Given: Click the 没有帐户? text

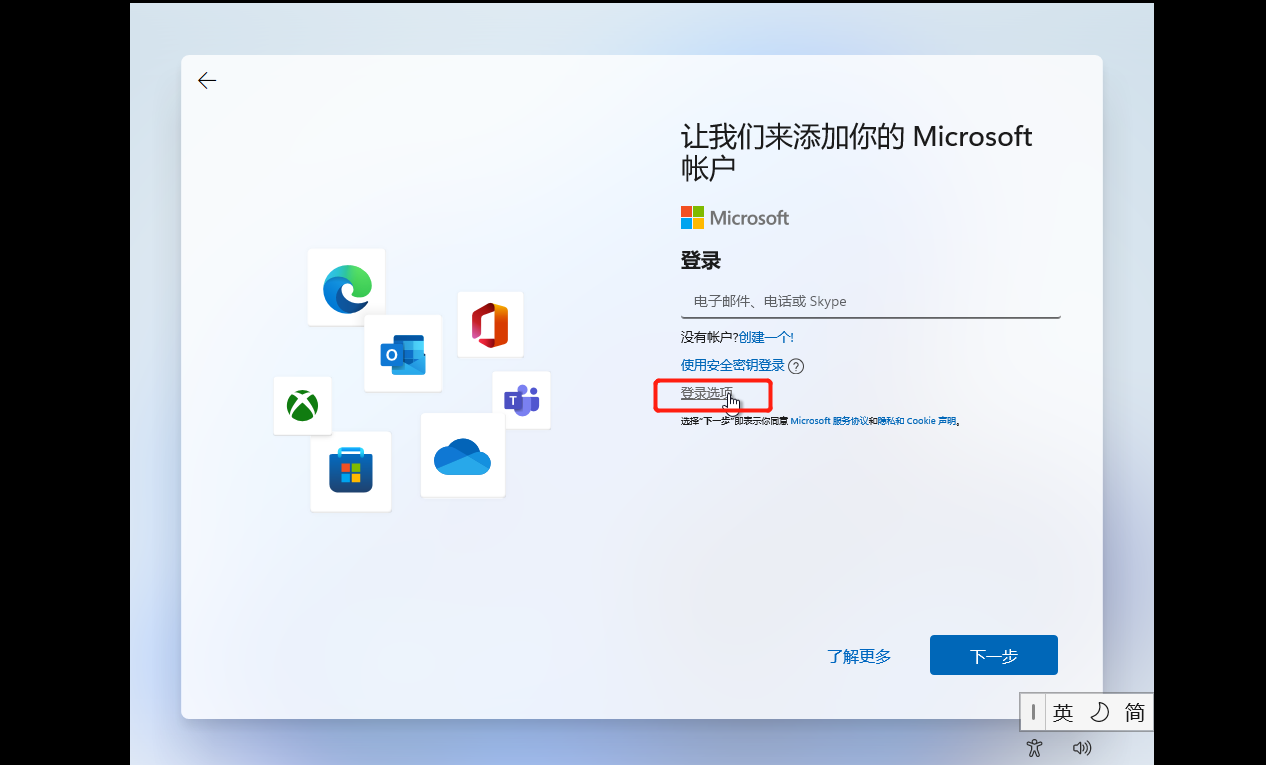Looking at the screenshot, I should pyautogui.click(x=709, y=337).
